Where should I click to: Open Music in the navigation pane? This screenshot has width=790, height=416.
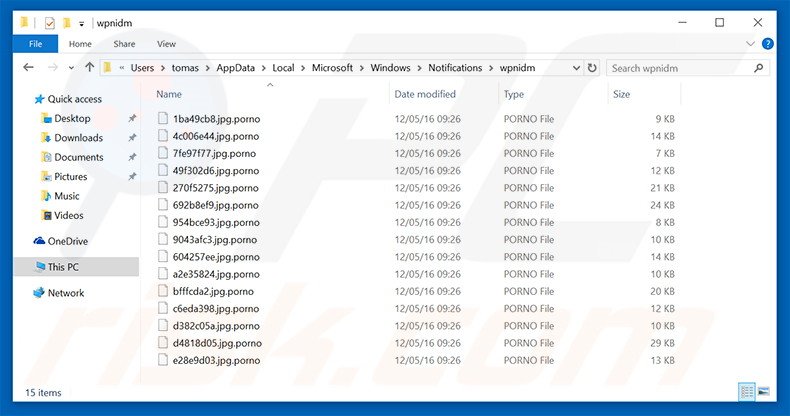[x=60, y=196]
